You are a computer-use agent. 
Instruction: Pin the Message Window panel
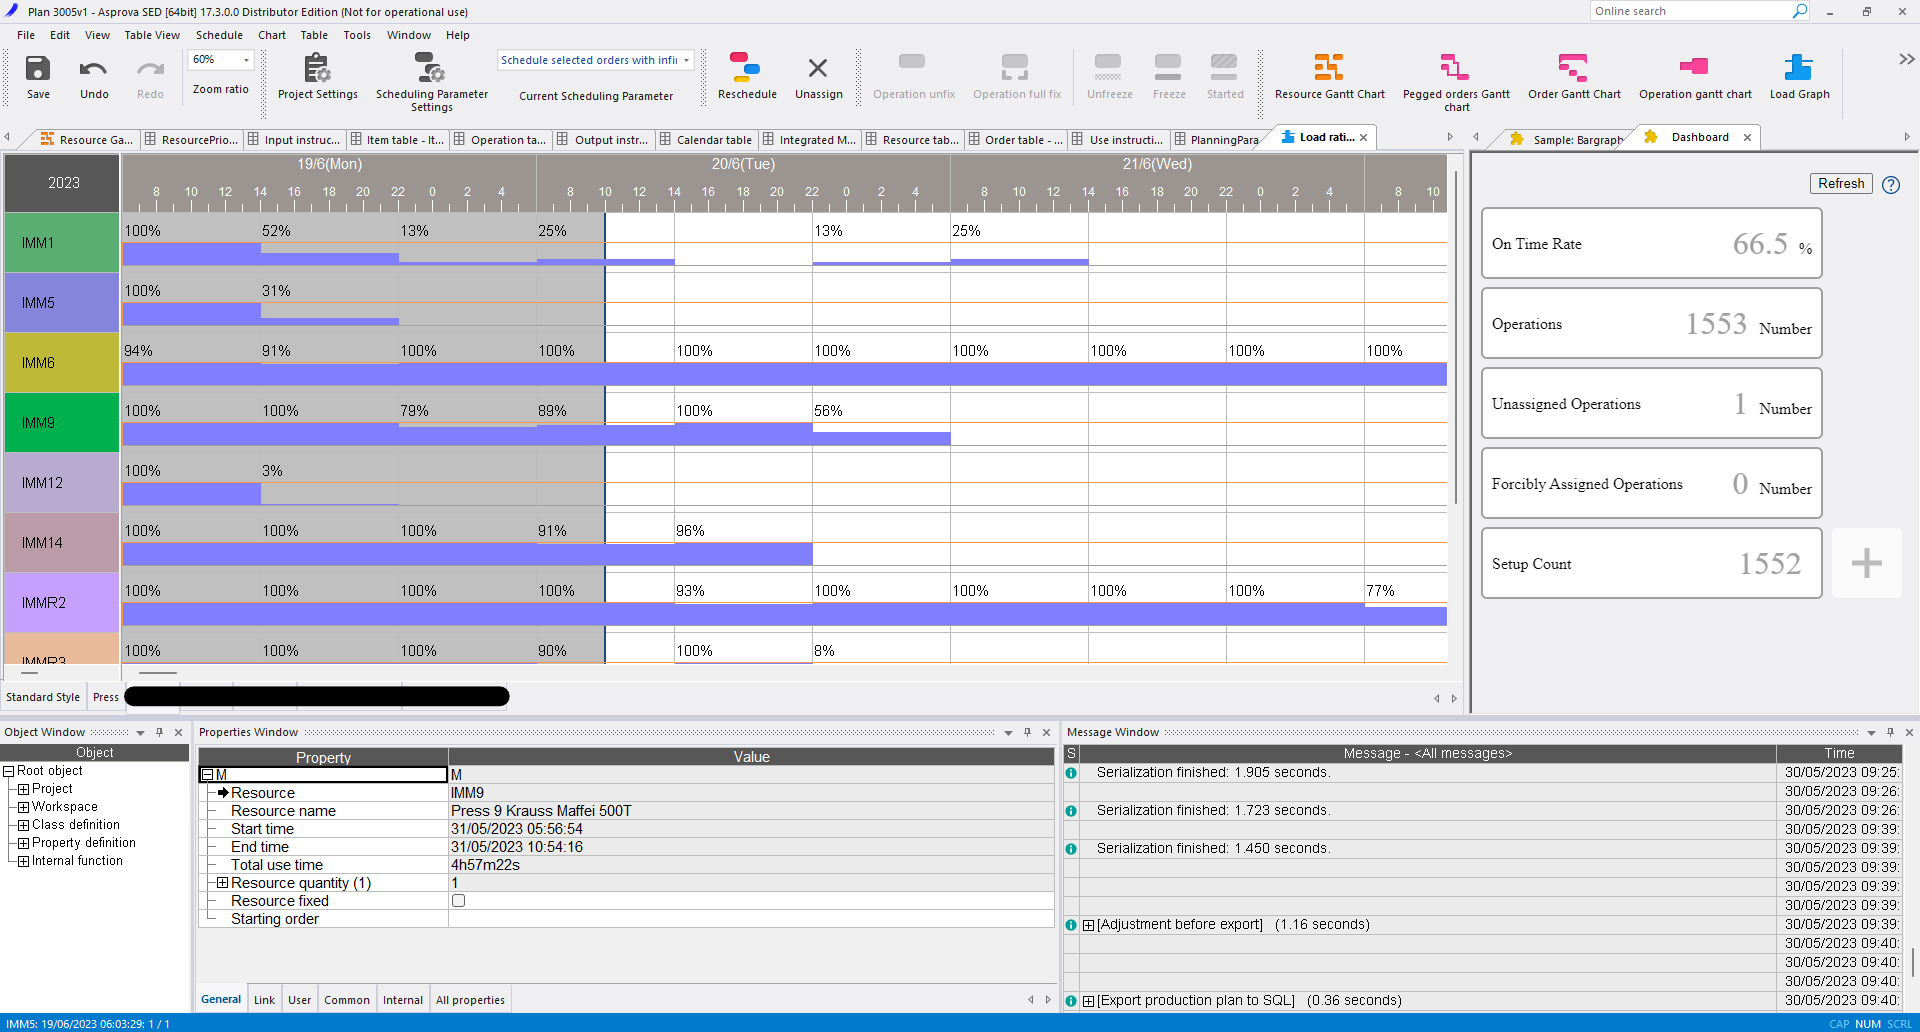click(1890, 733)
